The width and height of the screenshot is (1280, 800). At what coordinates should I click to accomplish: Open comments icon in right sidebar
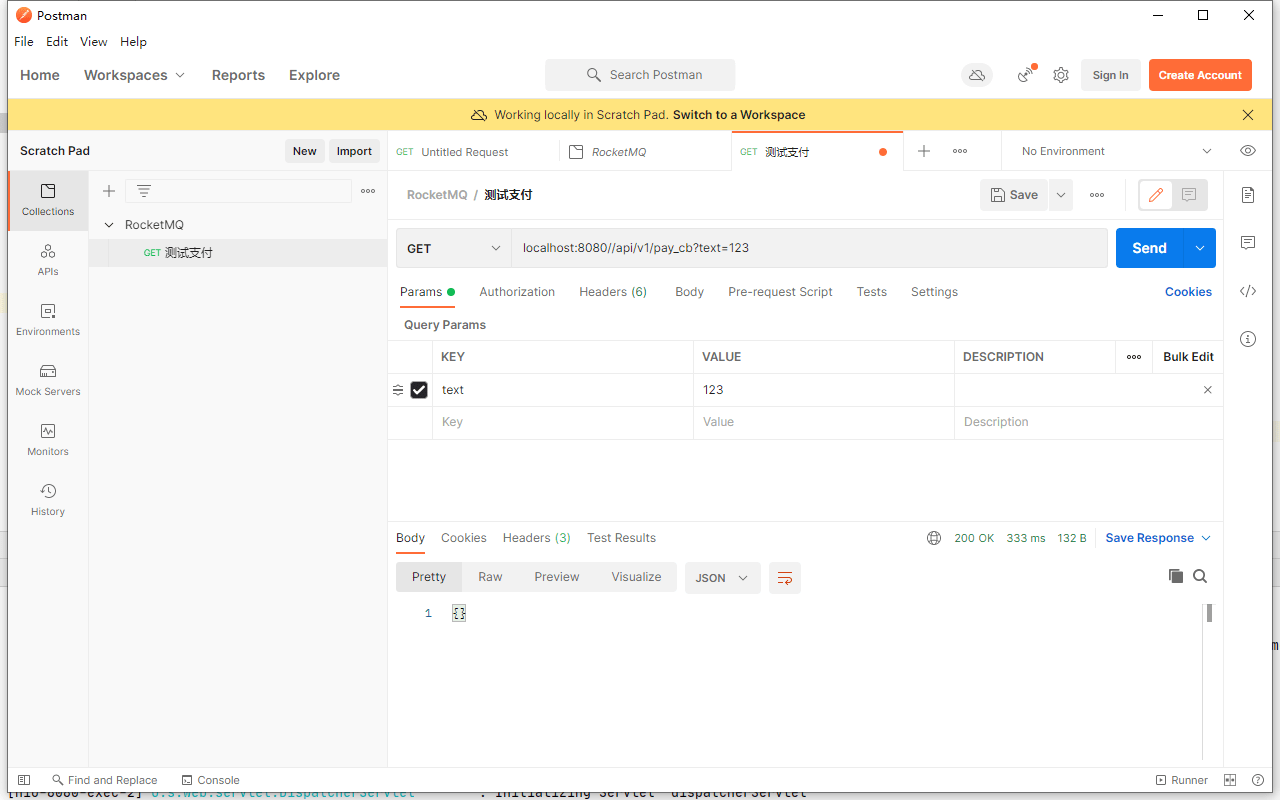[x=1248, y=243]
